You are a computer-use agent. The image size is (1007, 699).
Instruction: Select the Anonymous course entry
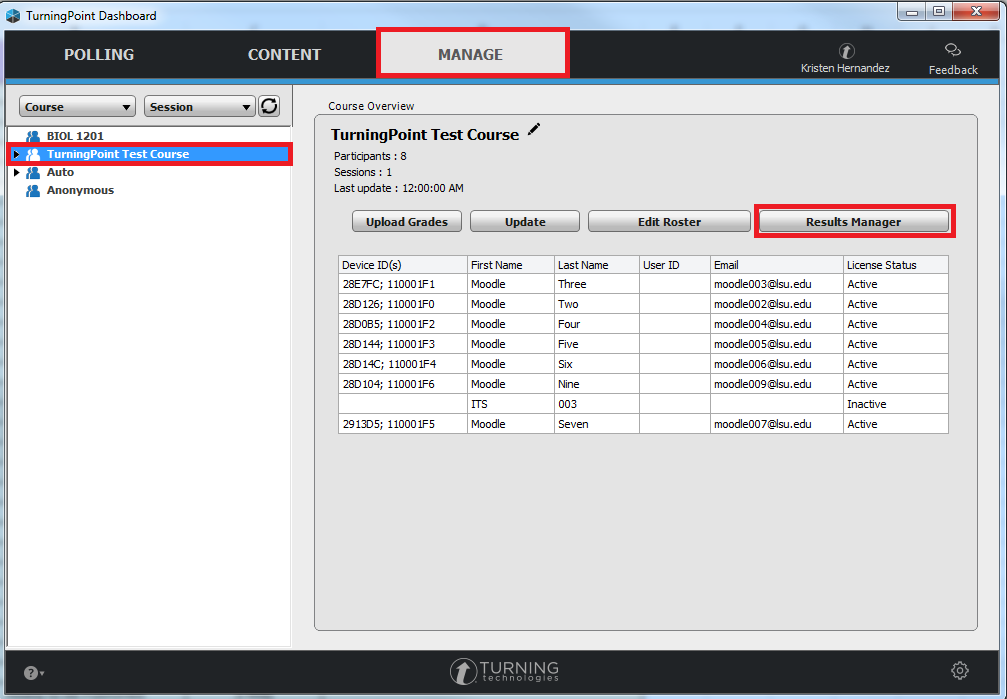pyautogui.click(x=80, y=190)
